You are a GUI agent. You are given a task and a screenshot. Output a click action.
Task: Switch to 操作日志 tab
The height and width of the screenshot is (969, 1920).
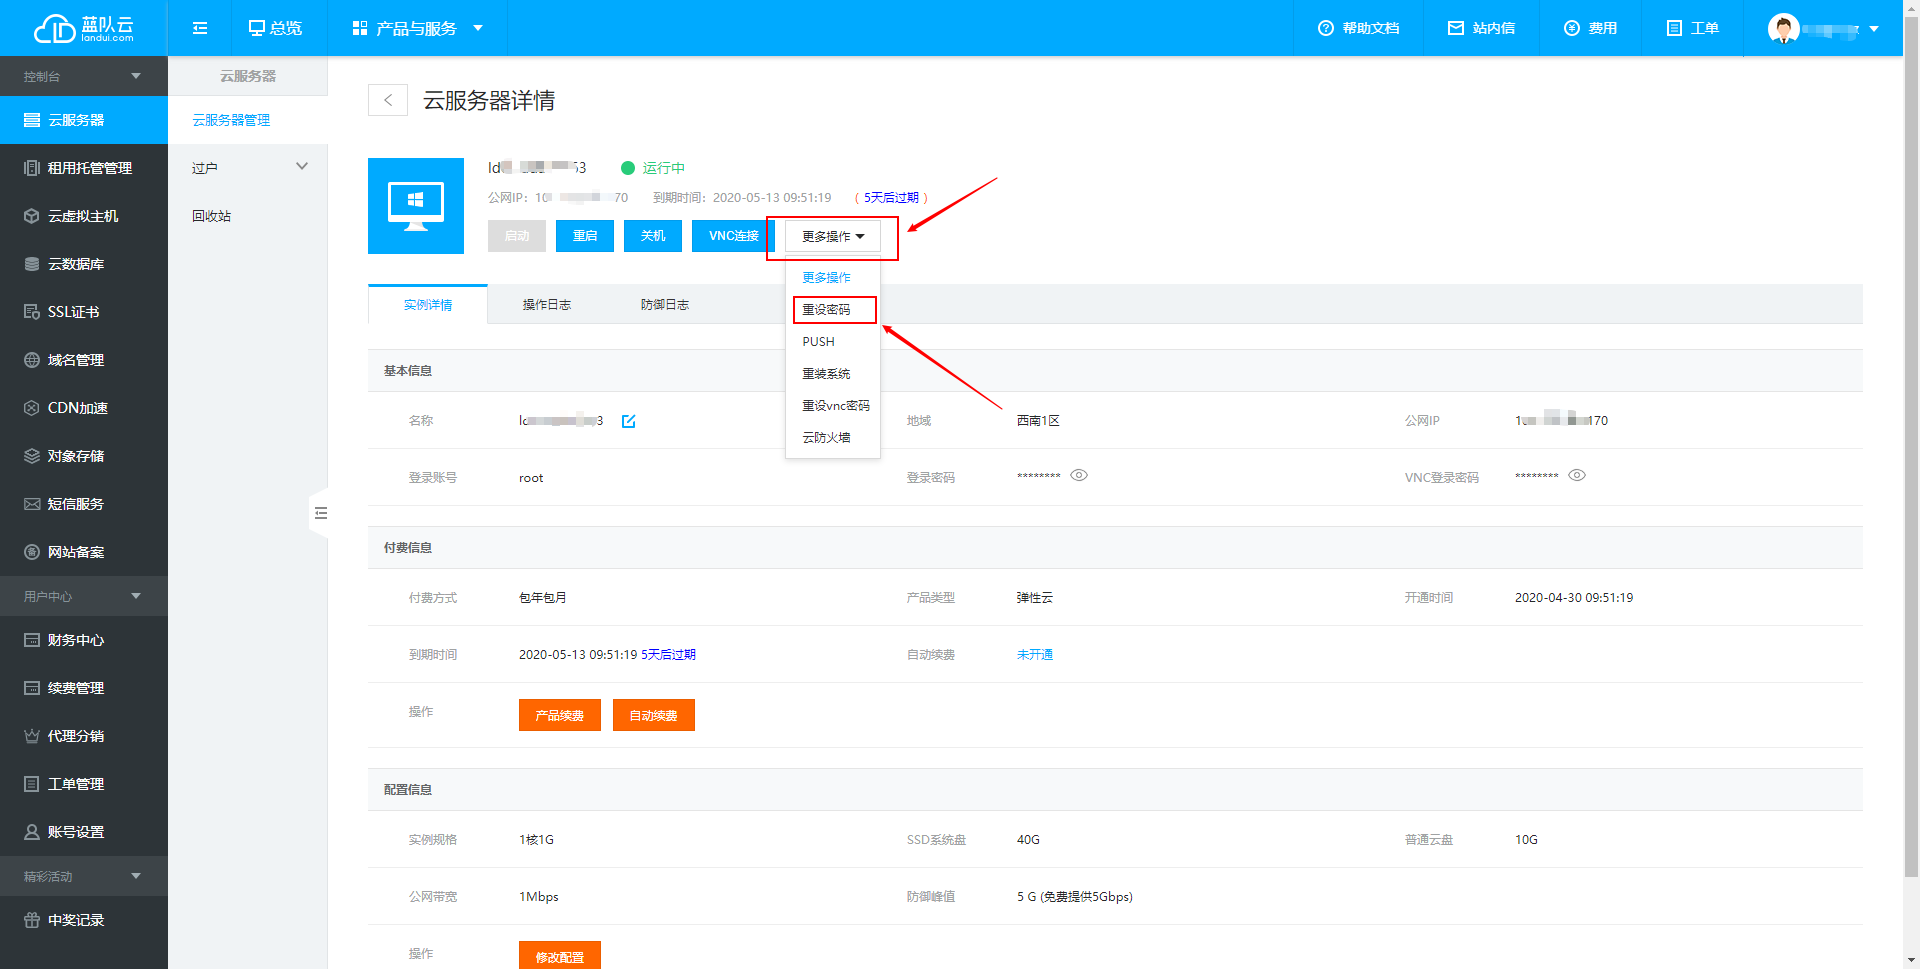547,305
